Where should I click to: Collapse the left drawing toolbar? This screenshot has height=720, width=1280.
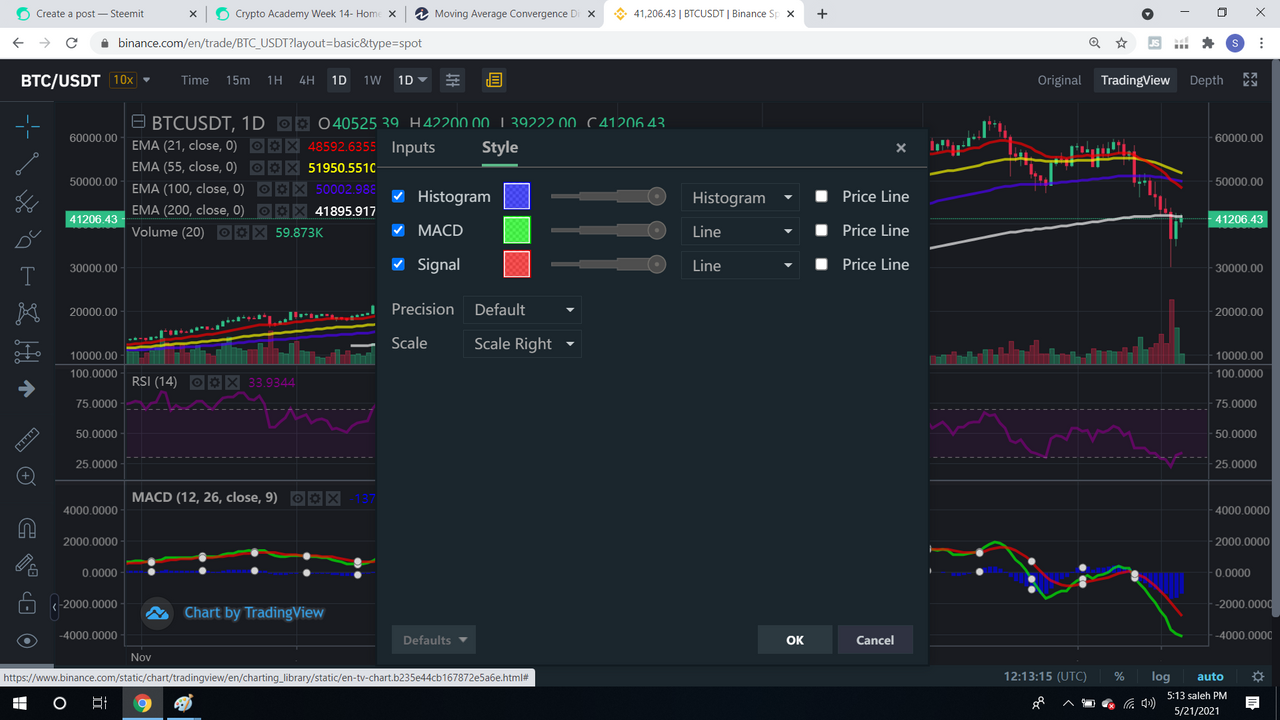[x=54, y=606]
